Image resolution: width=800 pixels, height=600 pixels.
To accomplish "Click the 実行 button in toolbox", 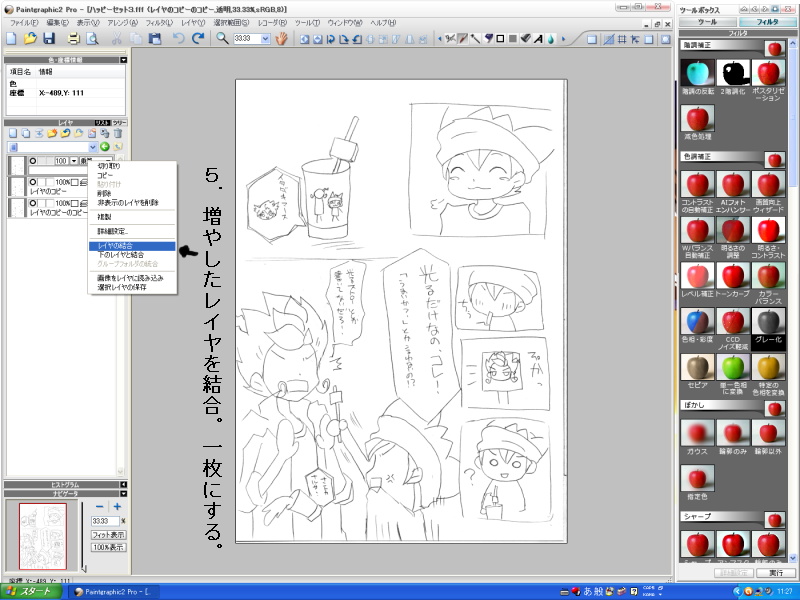I will [776, 573].
